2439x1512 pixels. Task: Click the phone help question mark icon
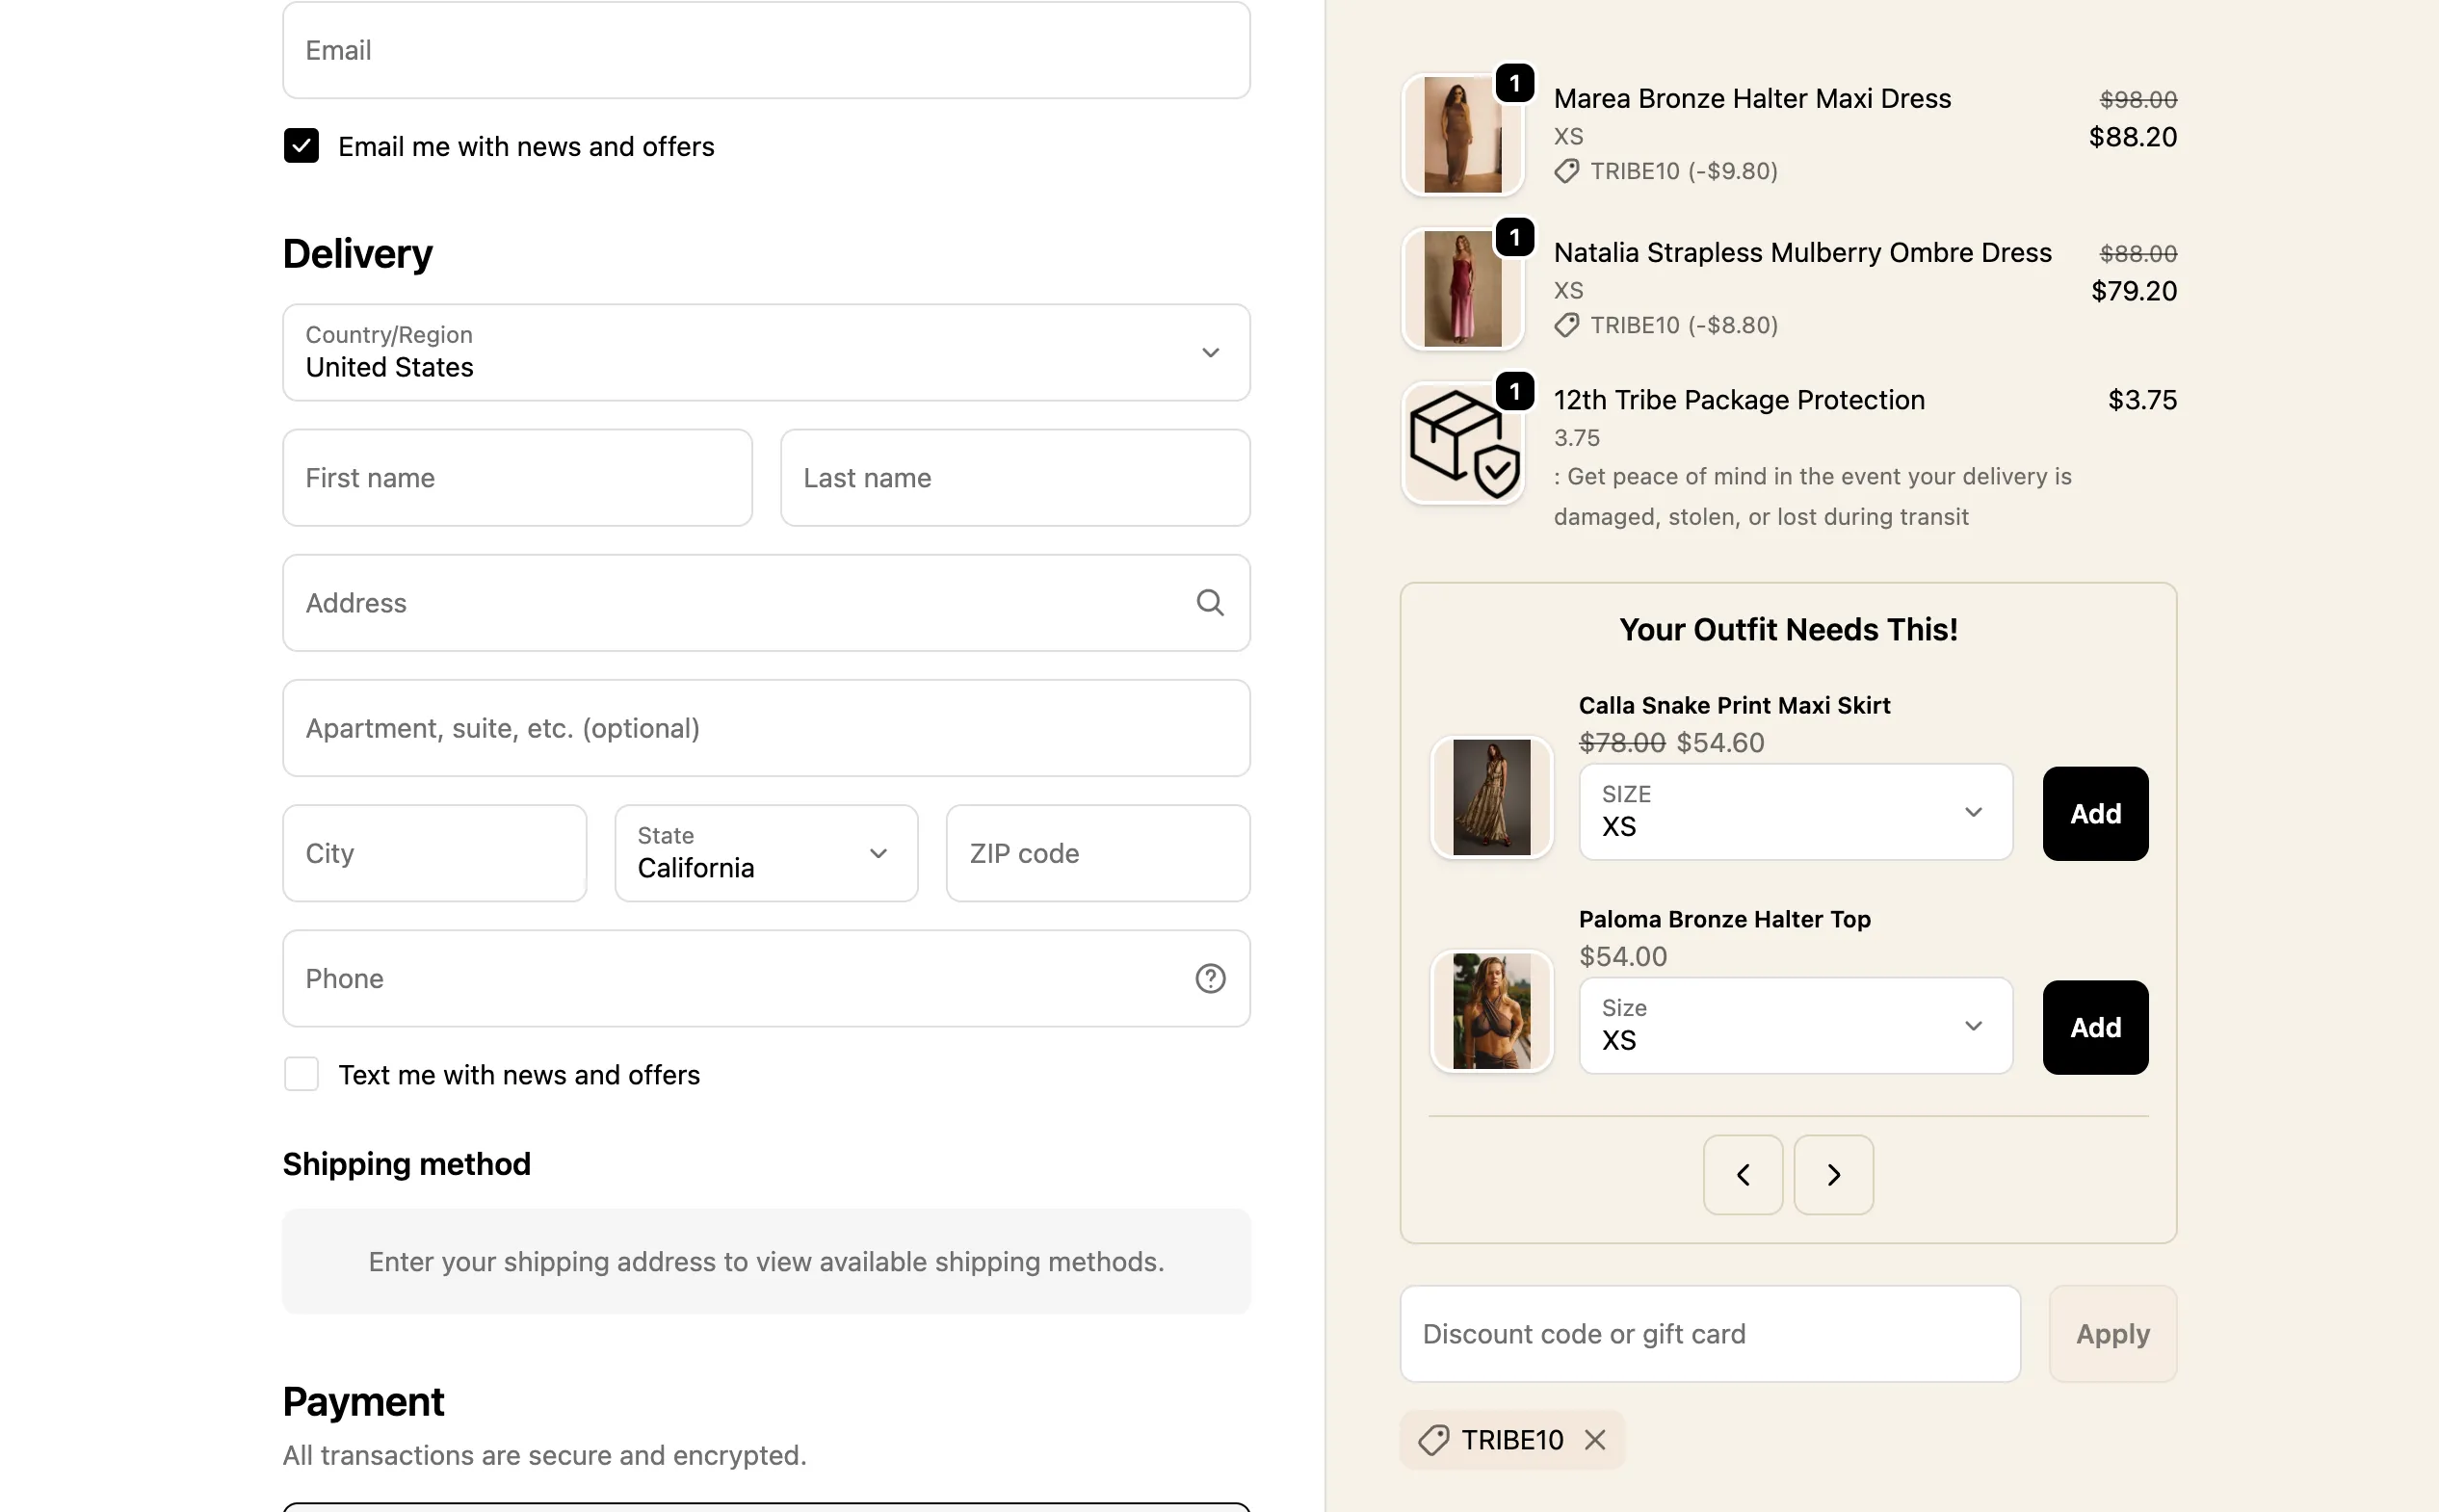click(1210, 978)
